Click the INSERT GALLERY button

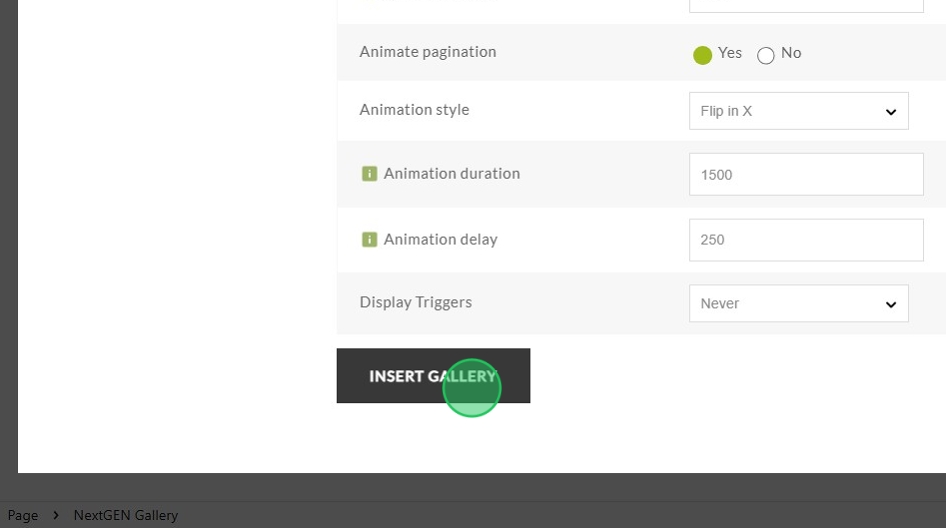pyautogui.click(x=433, y=375)
